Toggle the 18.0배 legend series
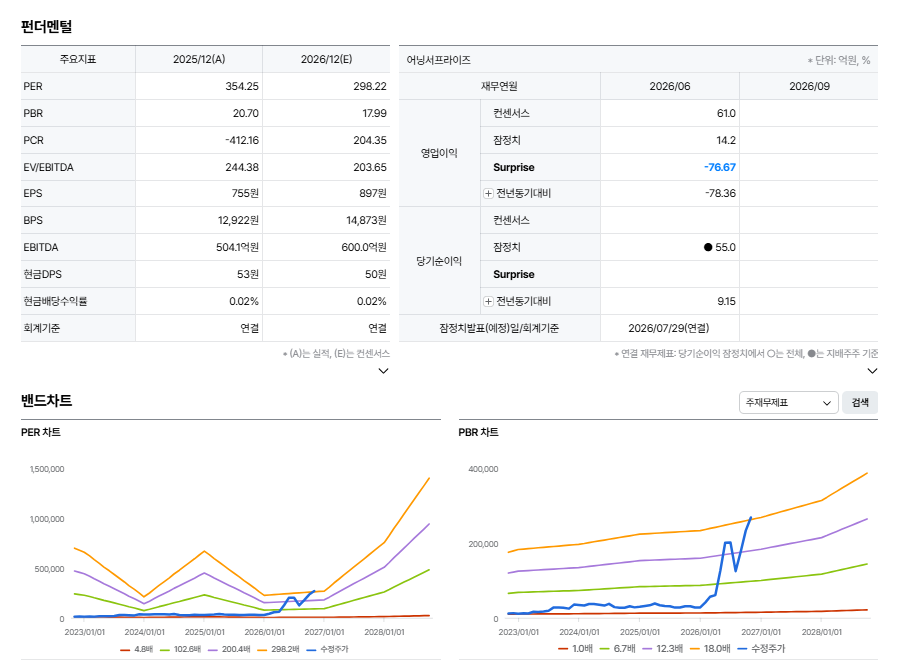This screenshot has width=897, height=667. (x=710, y=649)
